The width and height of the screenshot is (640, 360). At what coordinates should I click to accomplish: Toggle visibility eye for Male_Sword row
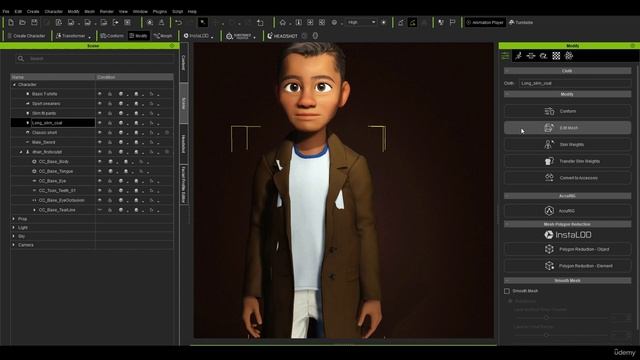[x=100, y=142]
